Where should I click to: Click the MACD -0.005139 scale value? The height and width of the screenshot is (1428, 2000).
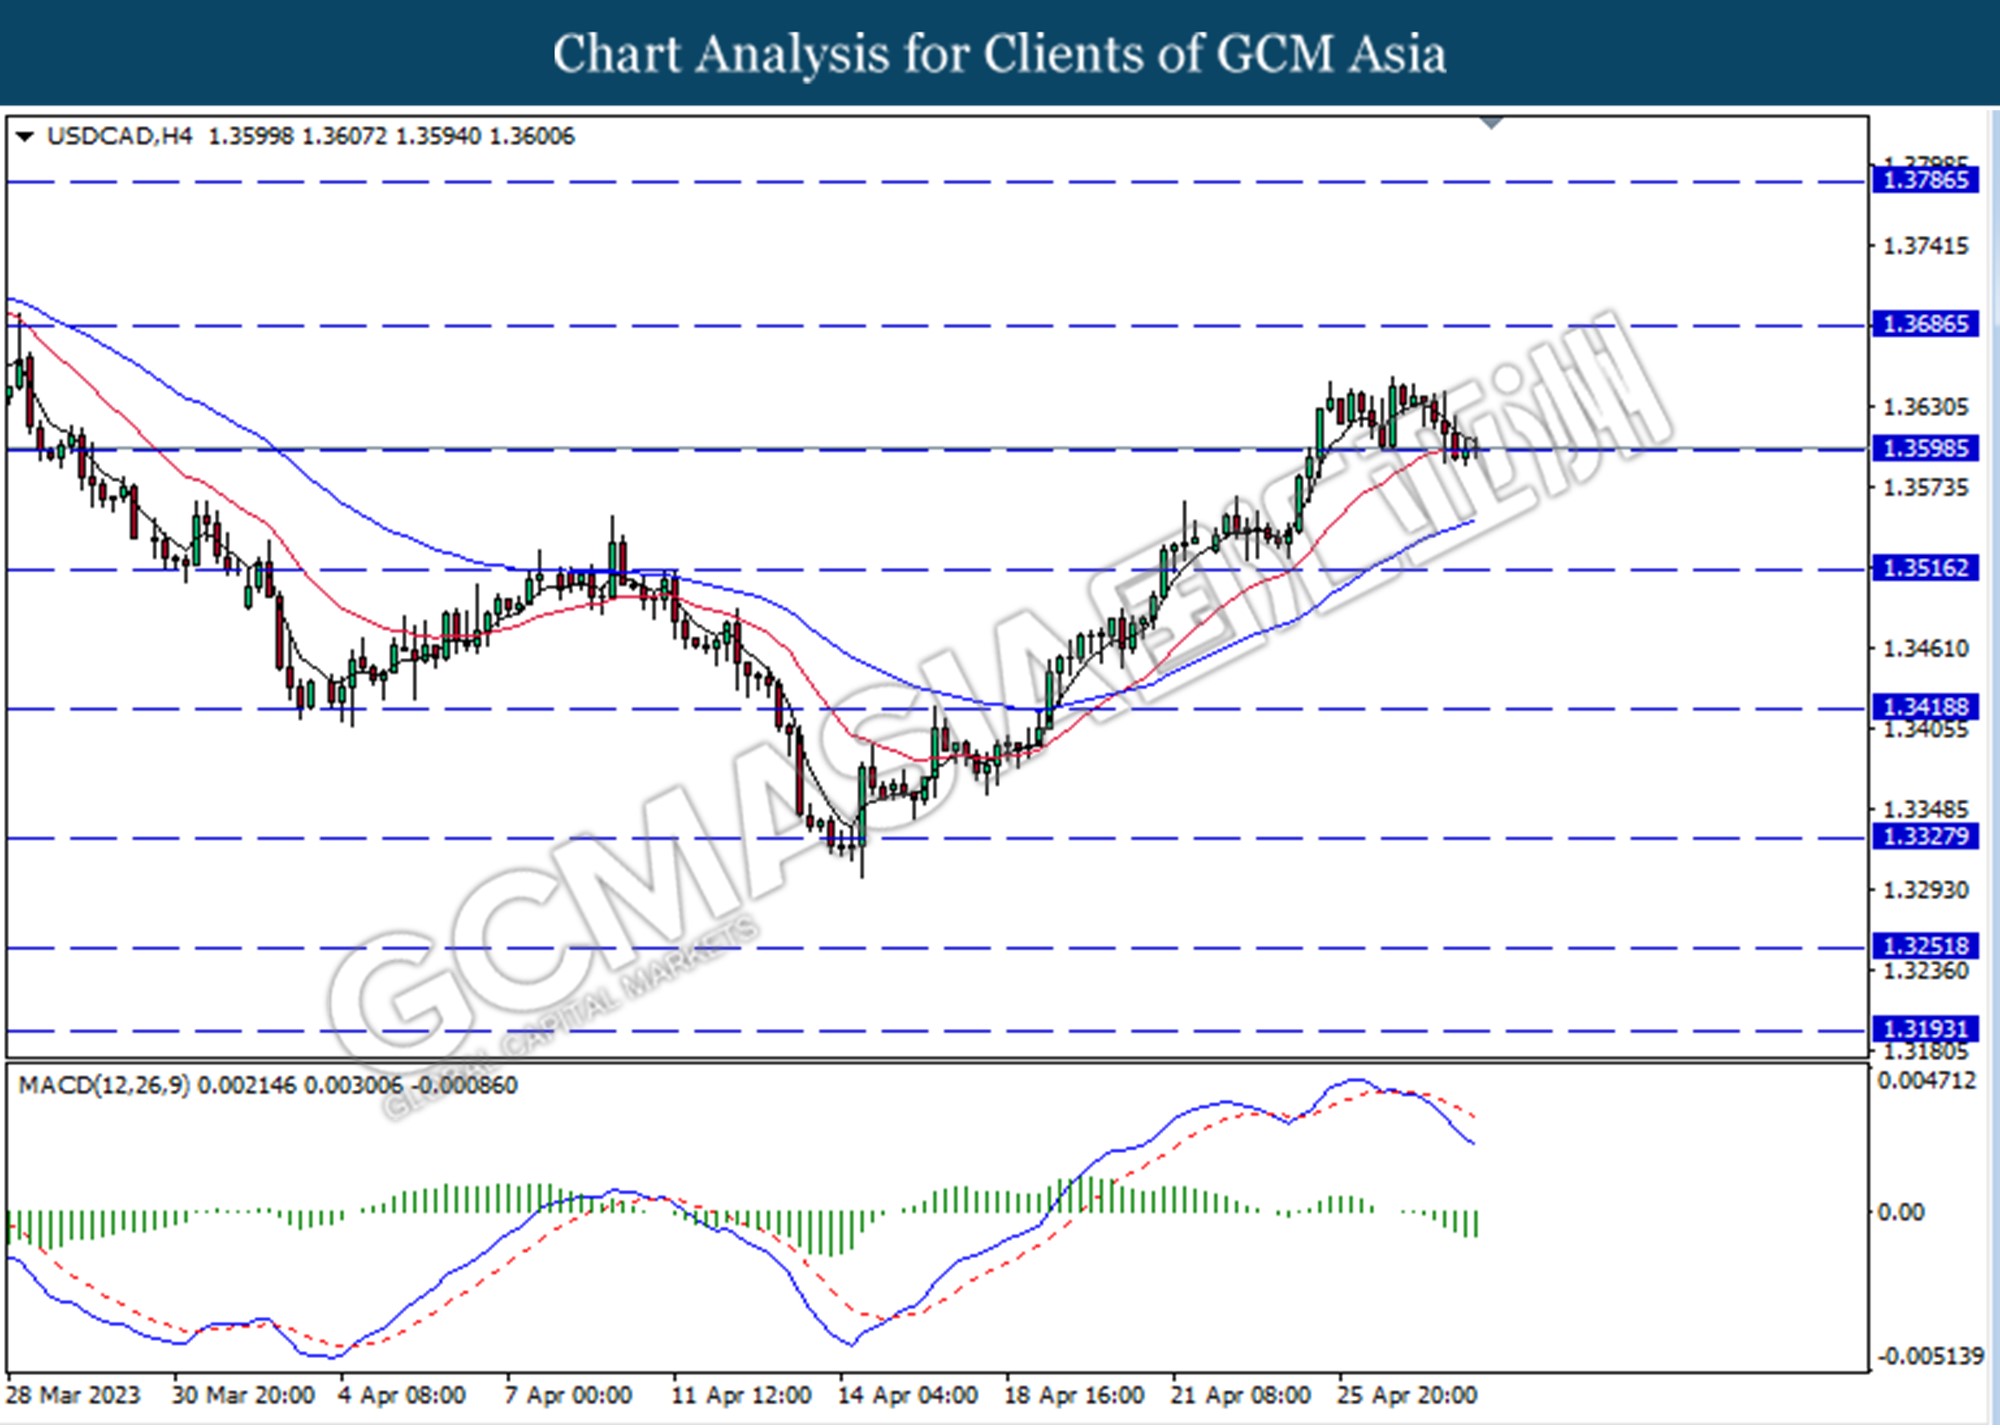(x=1930, y=1357)
